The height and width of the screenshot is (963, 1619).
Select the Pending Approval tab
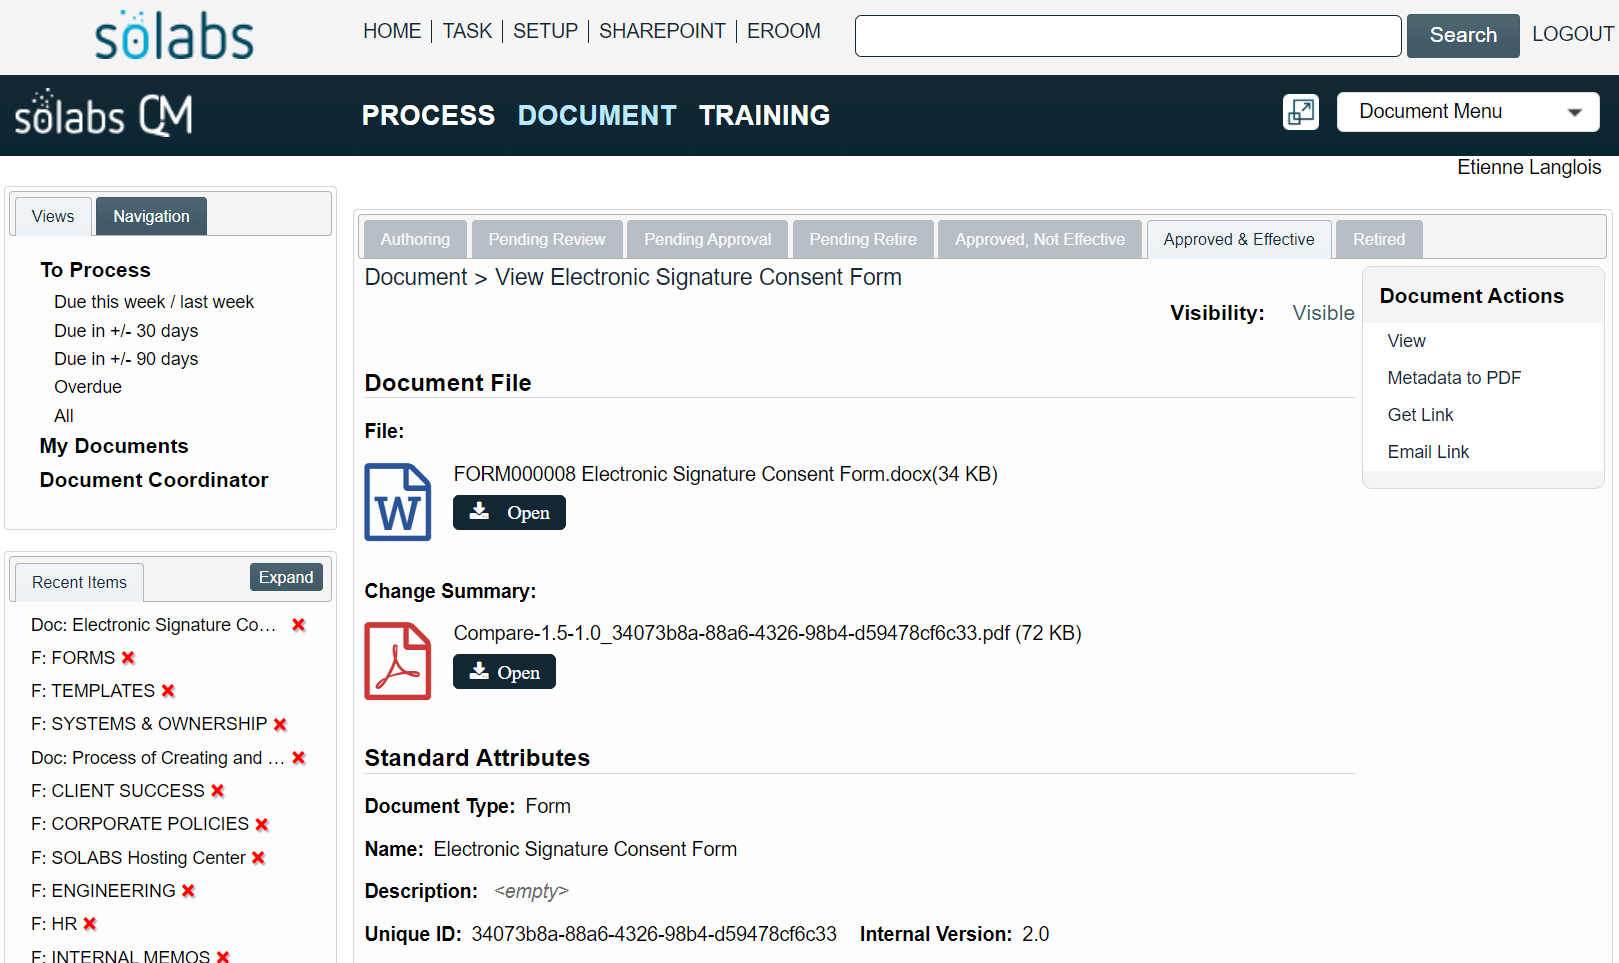pos(708,239)
